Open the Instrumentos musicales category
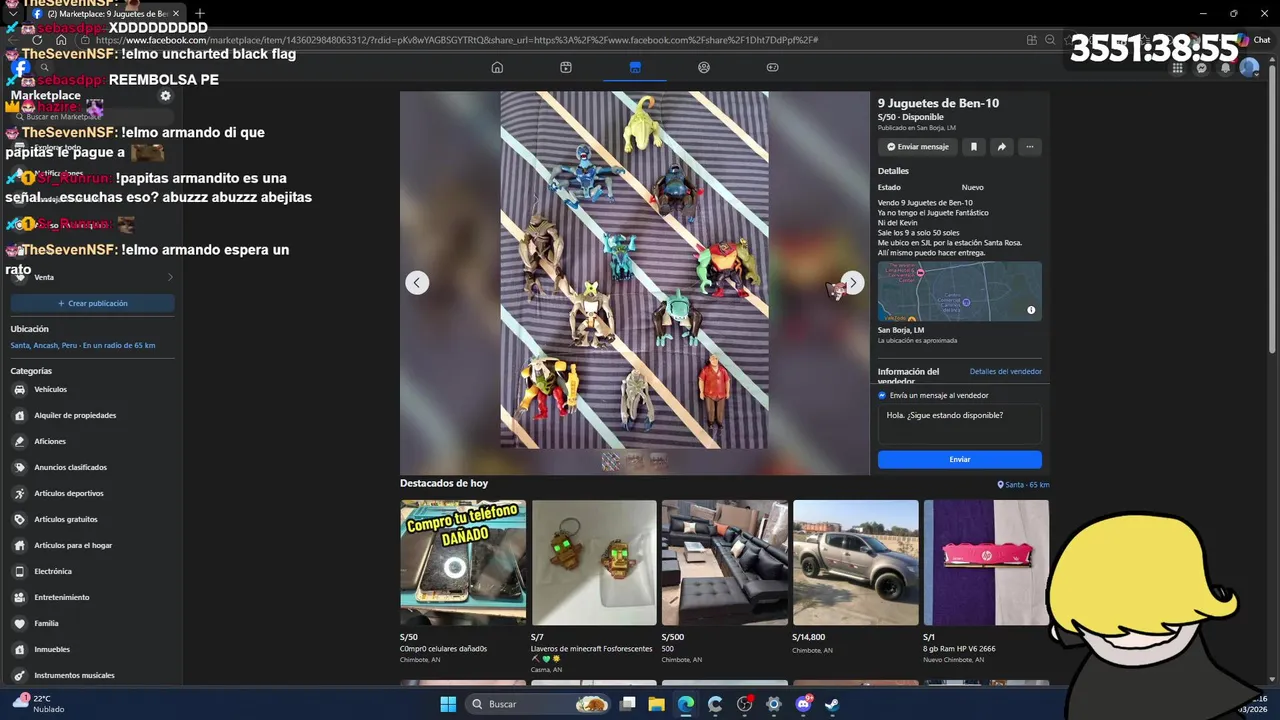 (91, 675)
